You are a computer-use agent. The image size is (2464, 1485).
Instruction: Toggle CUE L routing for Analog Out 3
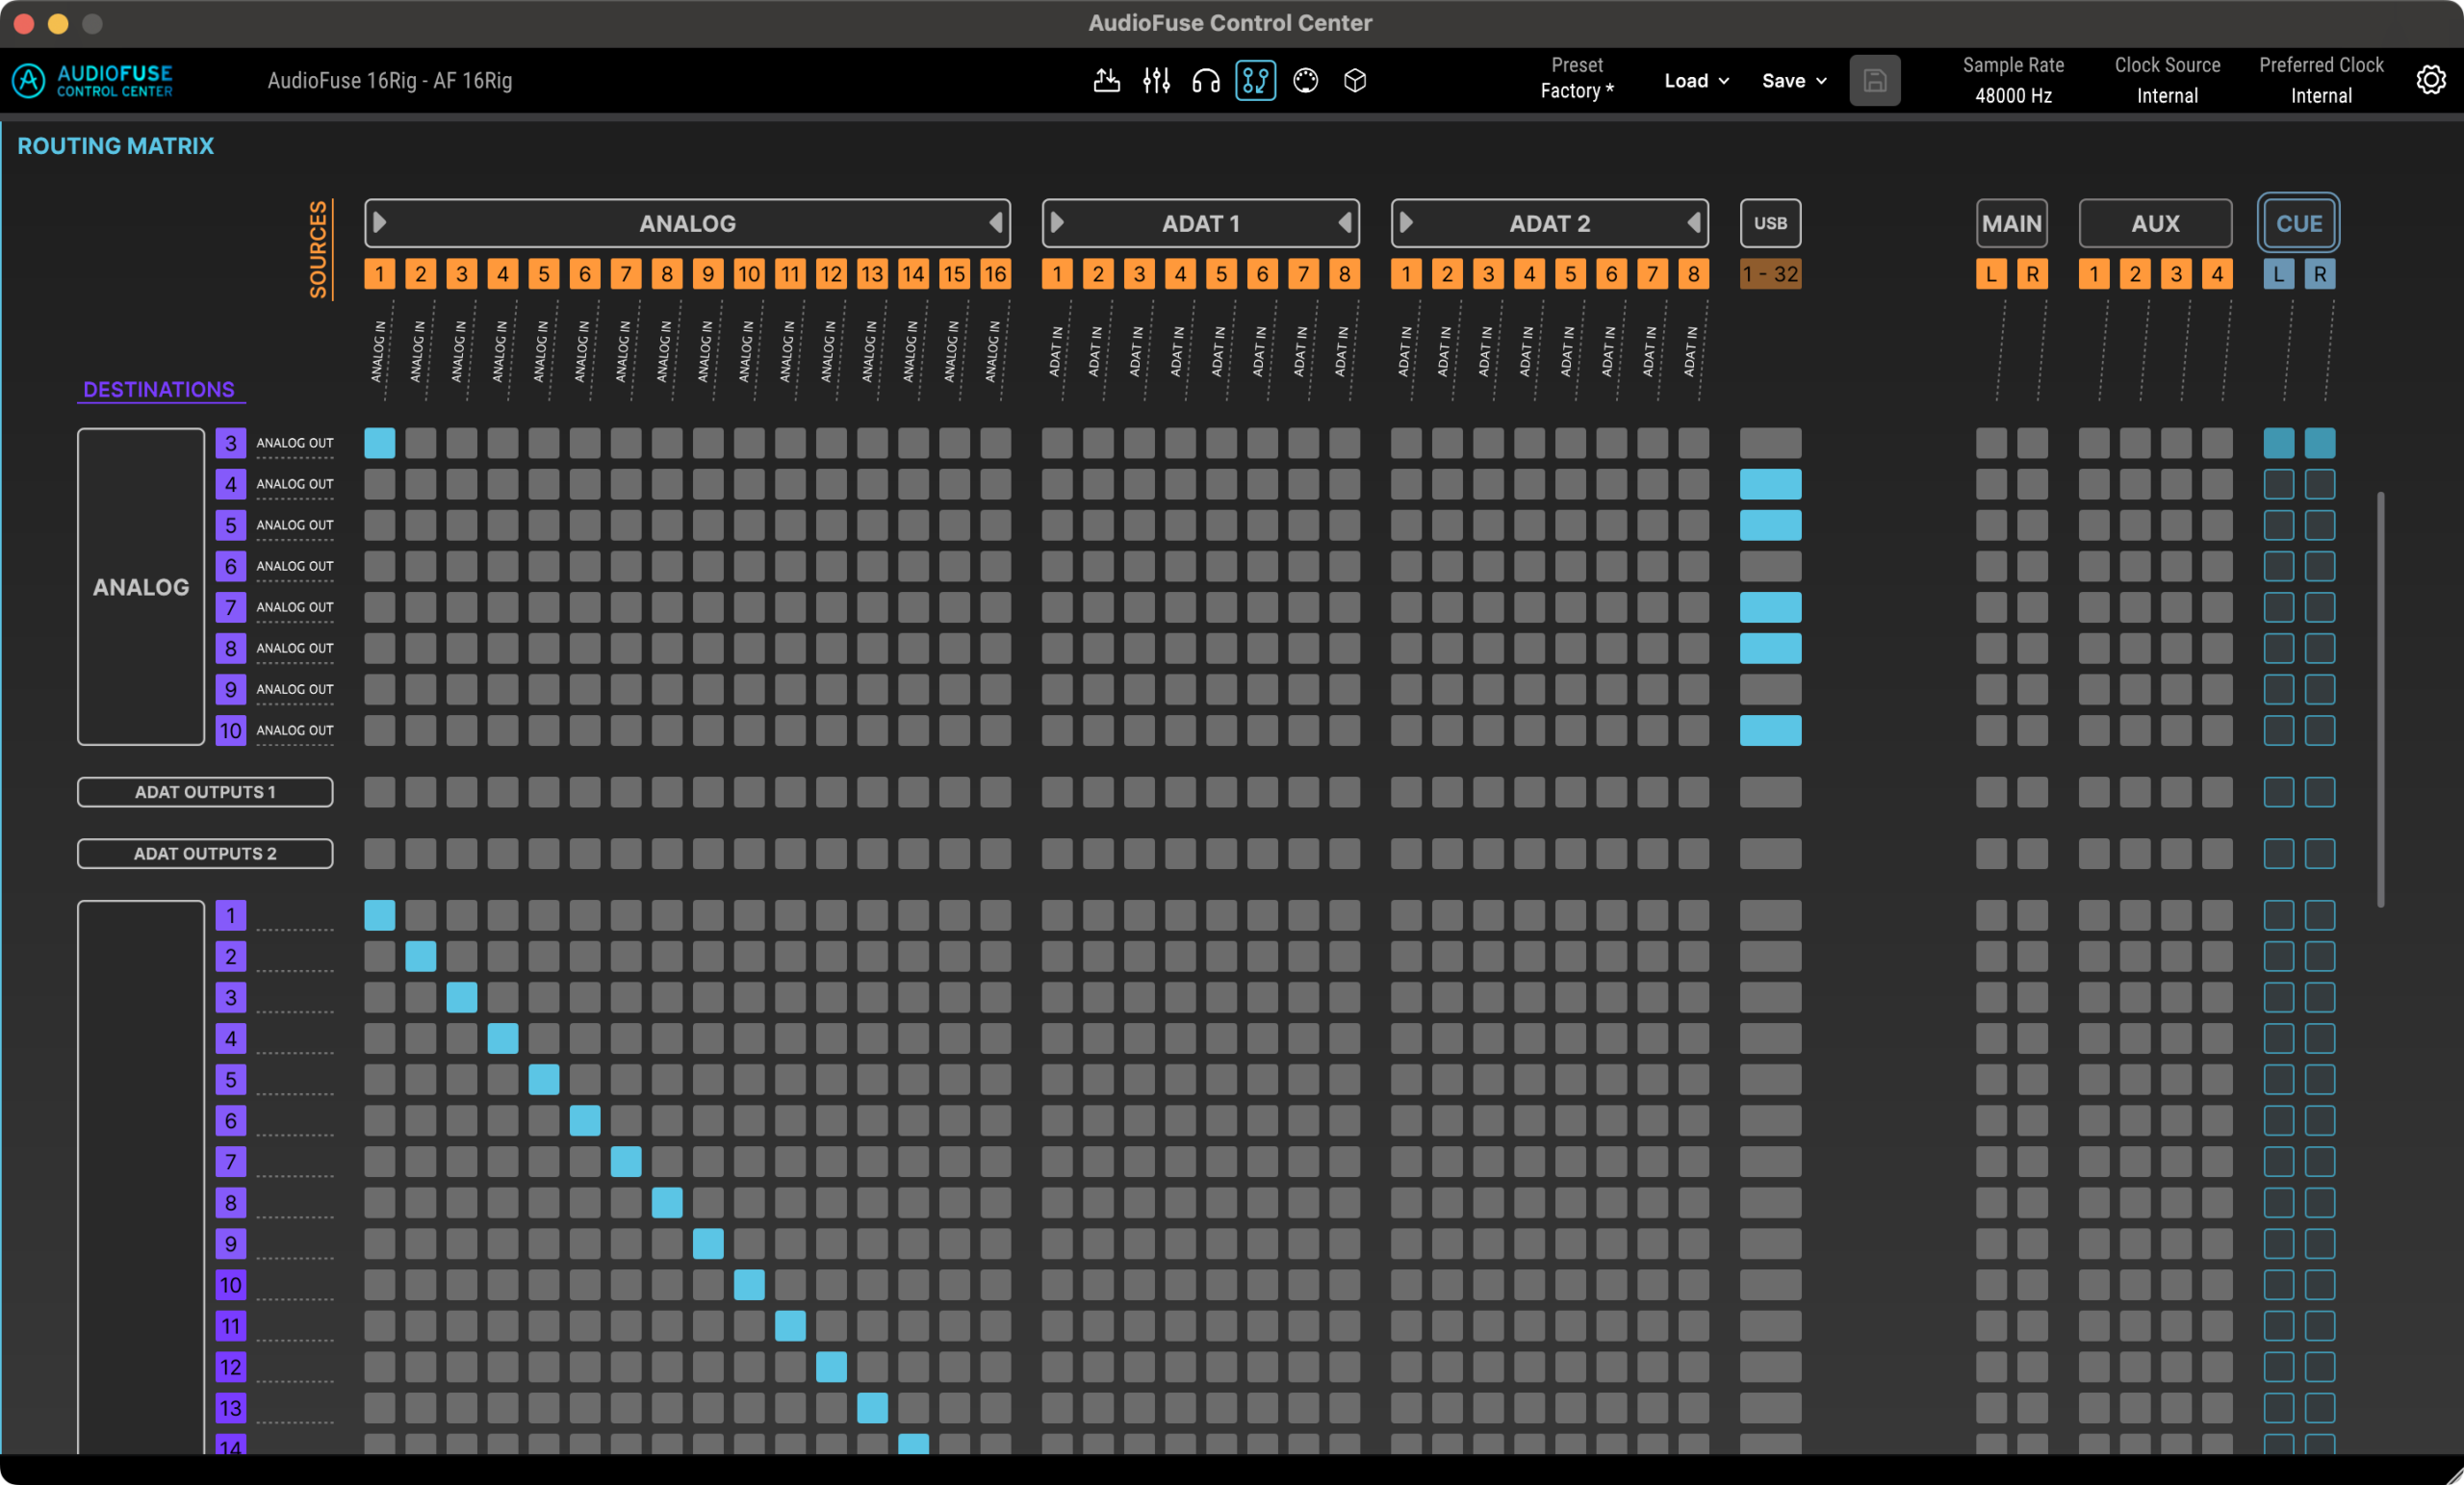pos(2278,443)
